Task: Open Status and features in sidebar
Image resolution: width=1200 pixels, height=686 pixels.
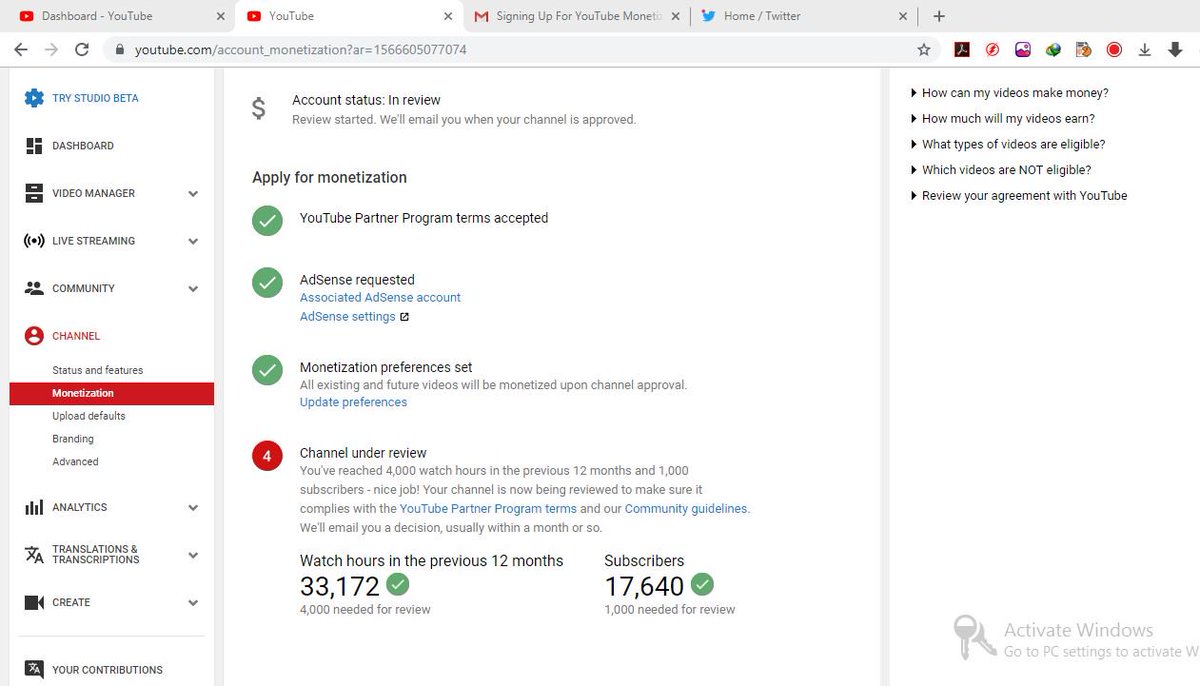Action: click(98, 370)
